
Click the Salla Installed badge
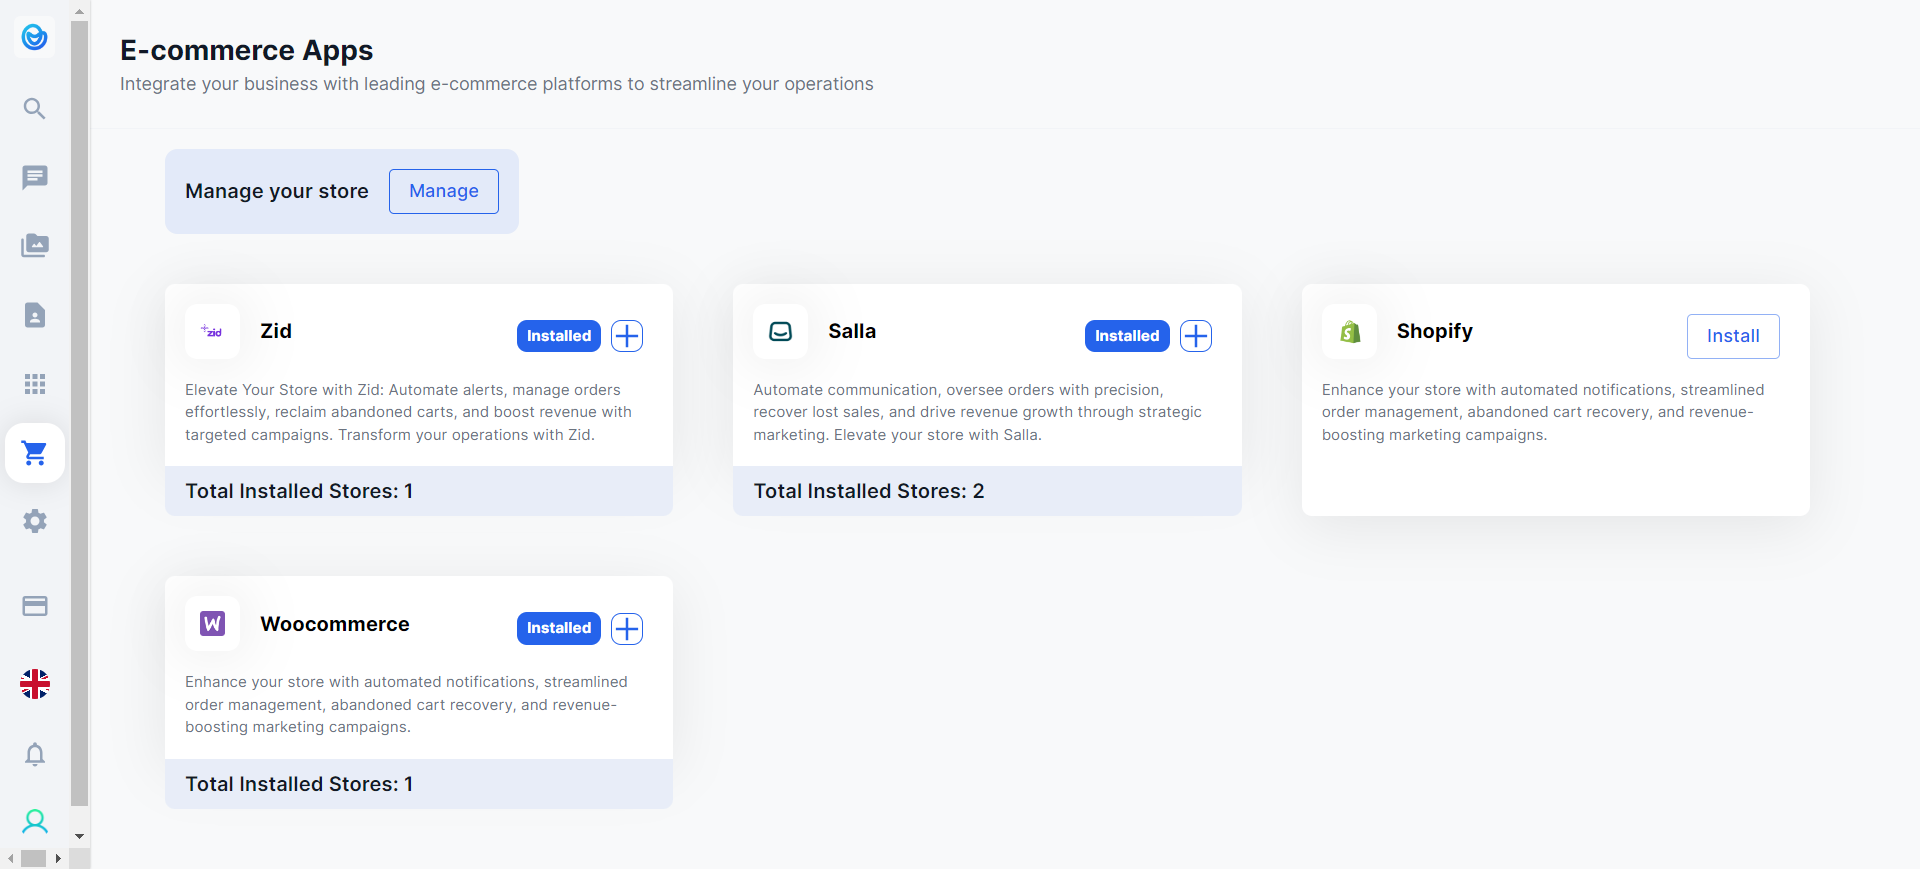1126,336
